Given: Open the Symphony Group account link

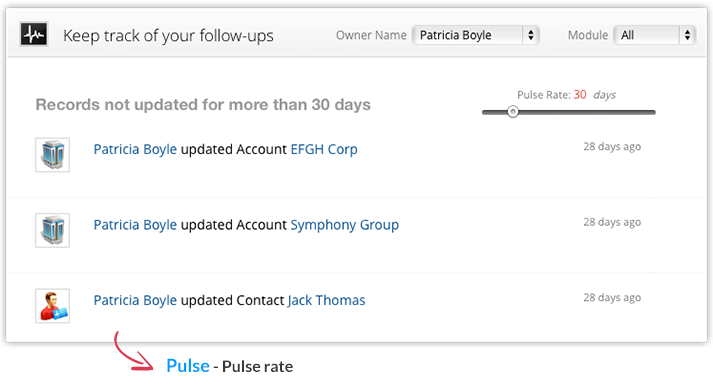Looking at the screenshot, I should [345, 225].
